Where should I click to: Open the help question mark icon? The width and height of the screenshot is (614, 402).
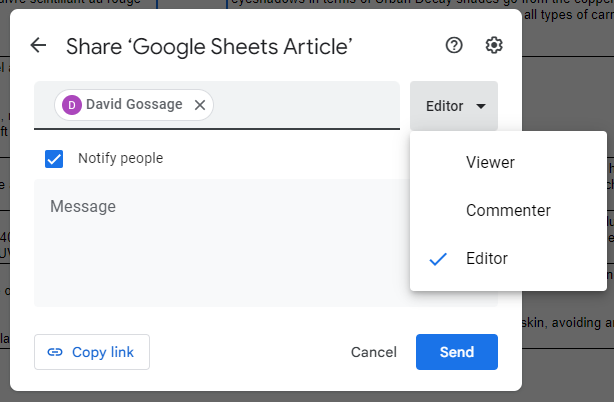coord(454,45)
